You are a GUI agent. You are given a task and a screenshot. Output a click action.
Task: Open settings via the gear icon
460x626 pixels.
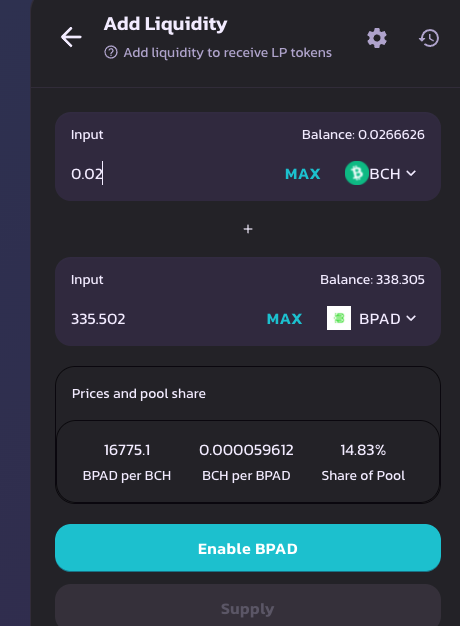tap(377, 38)
